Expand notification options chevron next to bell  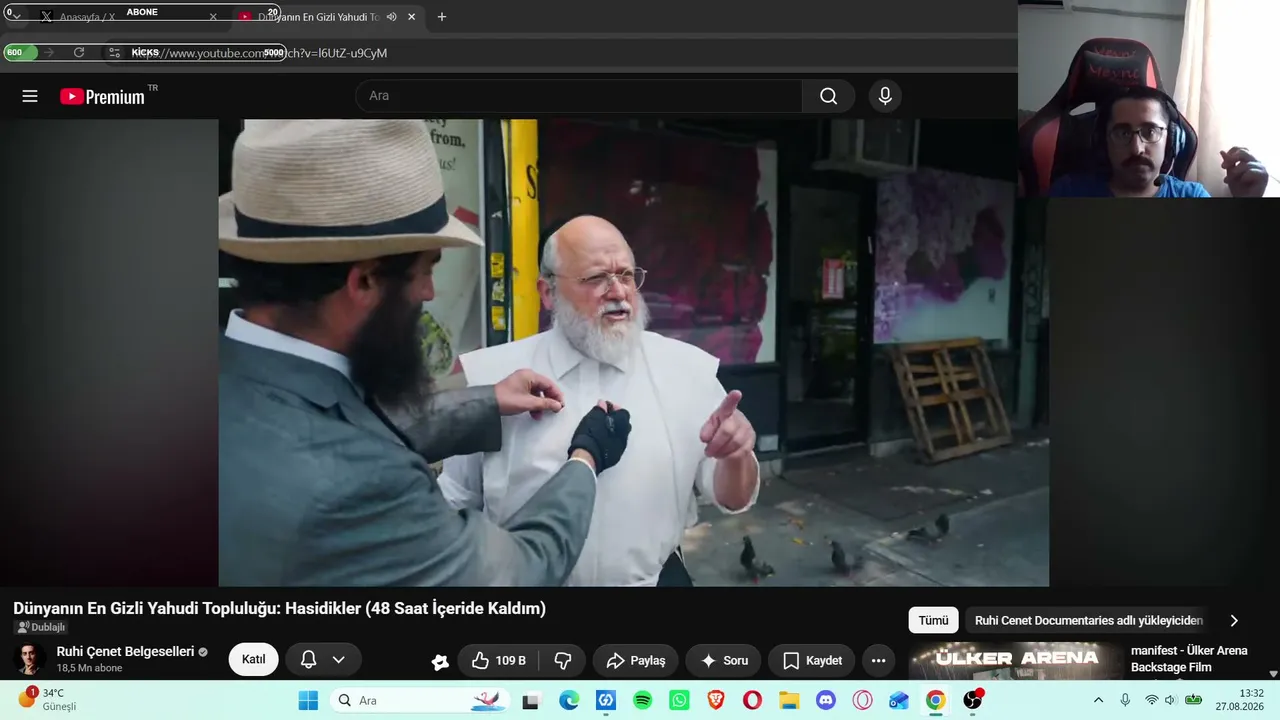[x=339, y=660]
